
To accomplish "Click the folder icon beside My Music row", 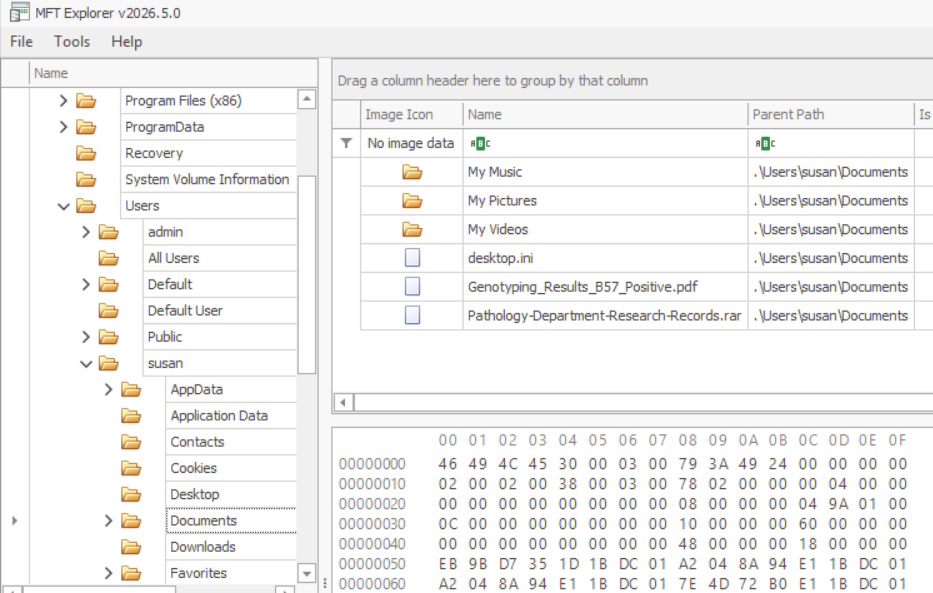I will pyautogui.click(x=412, y=172).
